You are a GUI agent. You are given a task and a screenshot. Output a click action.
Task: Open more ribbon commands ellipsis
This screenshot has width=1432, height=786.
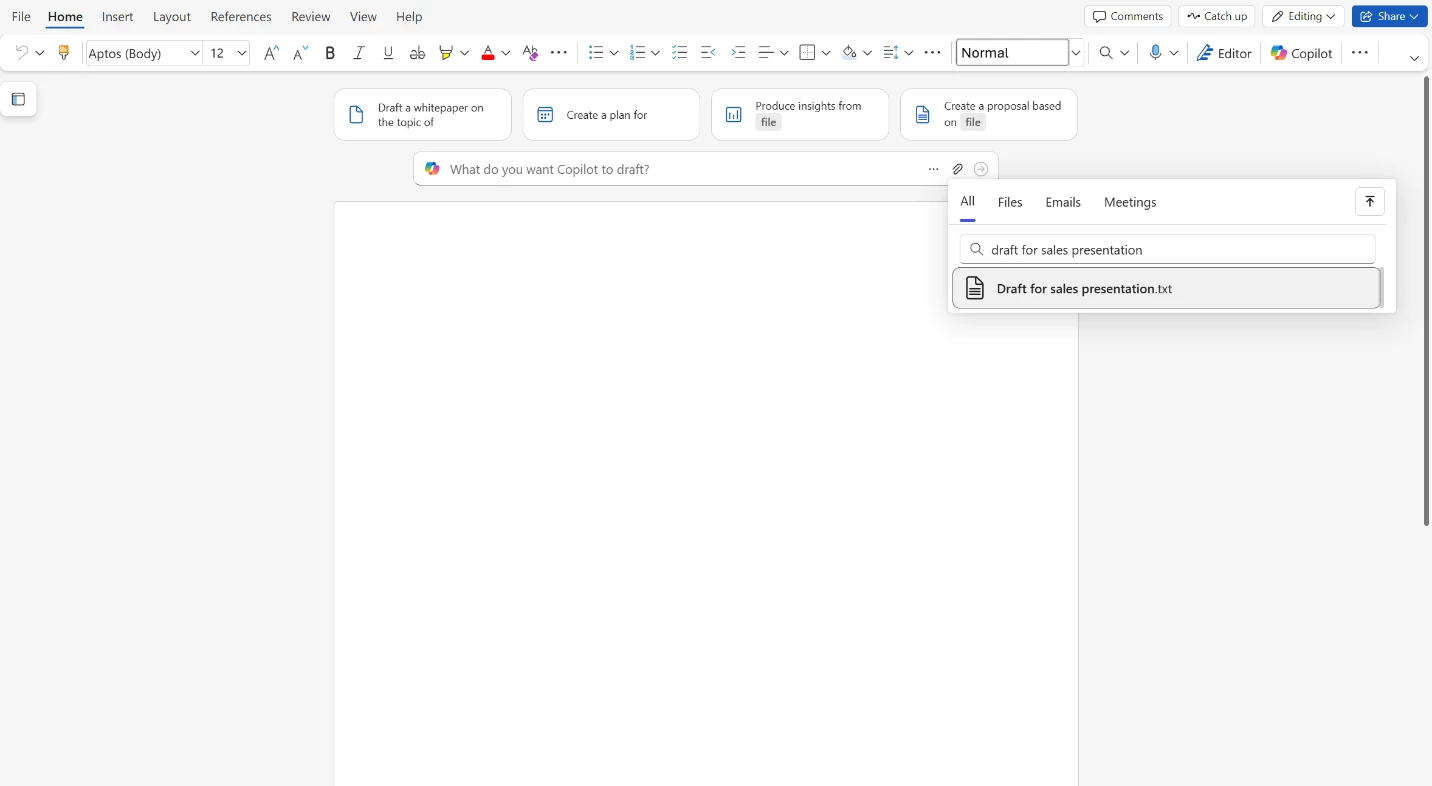1360,53
